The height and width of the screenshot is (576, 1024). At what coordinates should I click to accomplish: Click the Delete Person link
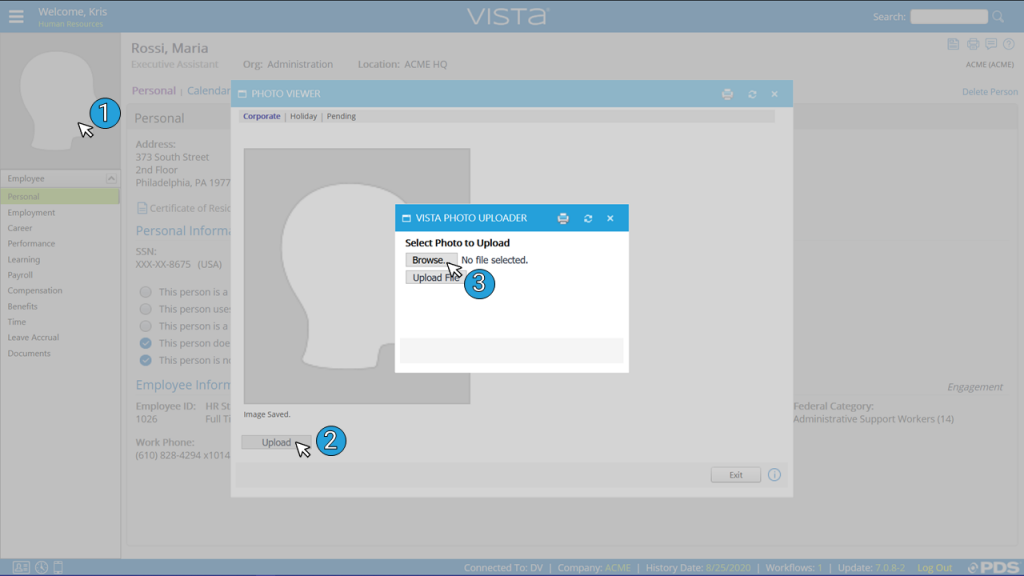pos(989,91)
